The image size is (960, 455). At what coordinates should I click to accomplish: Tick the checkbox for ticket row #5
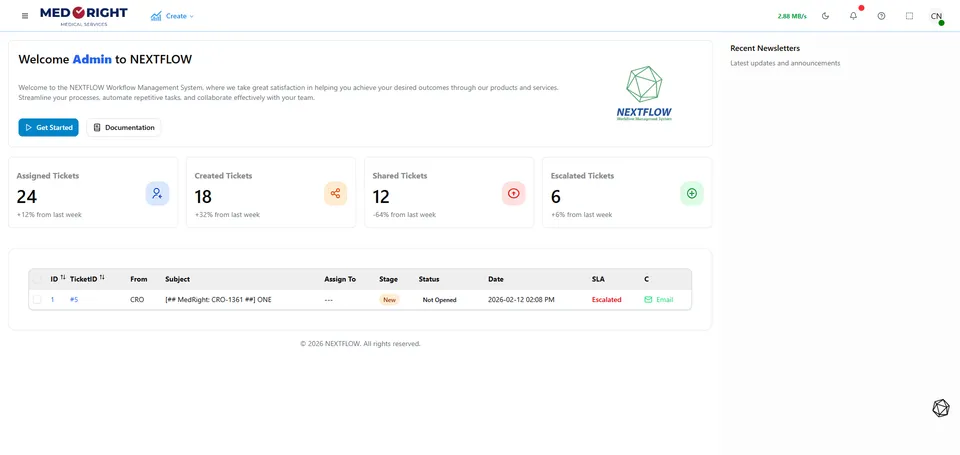[37, 299]
